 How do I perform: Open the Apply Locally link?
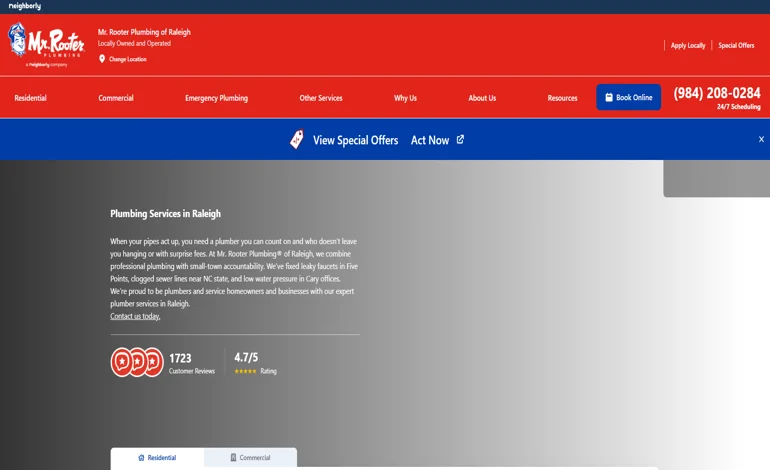(x=688, y=45)
